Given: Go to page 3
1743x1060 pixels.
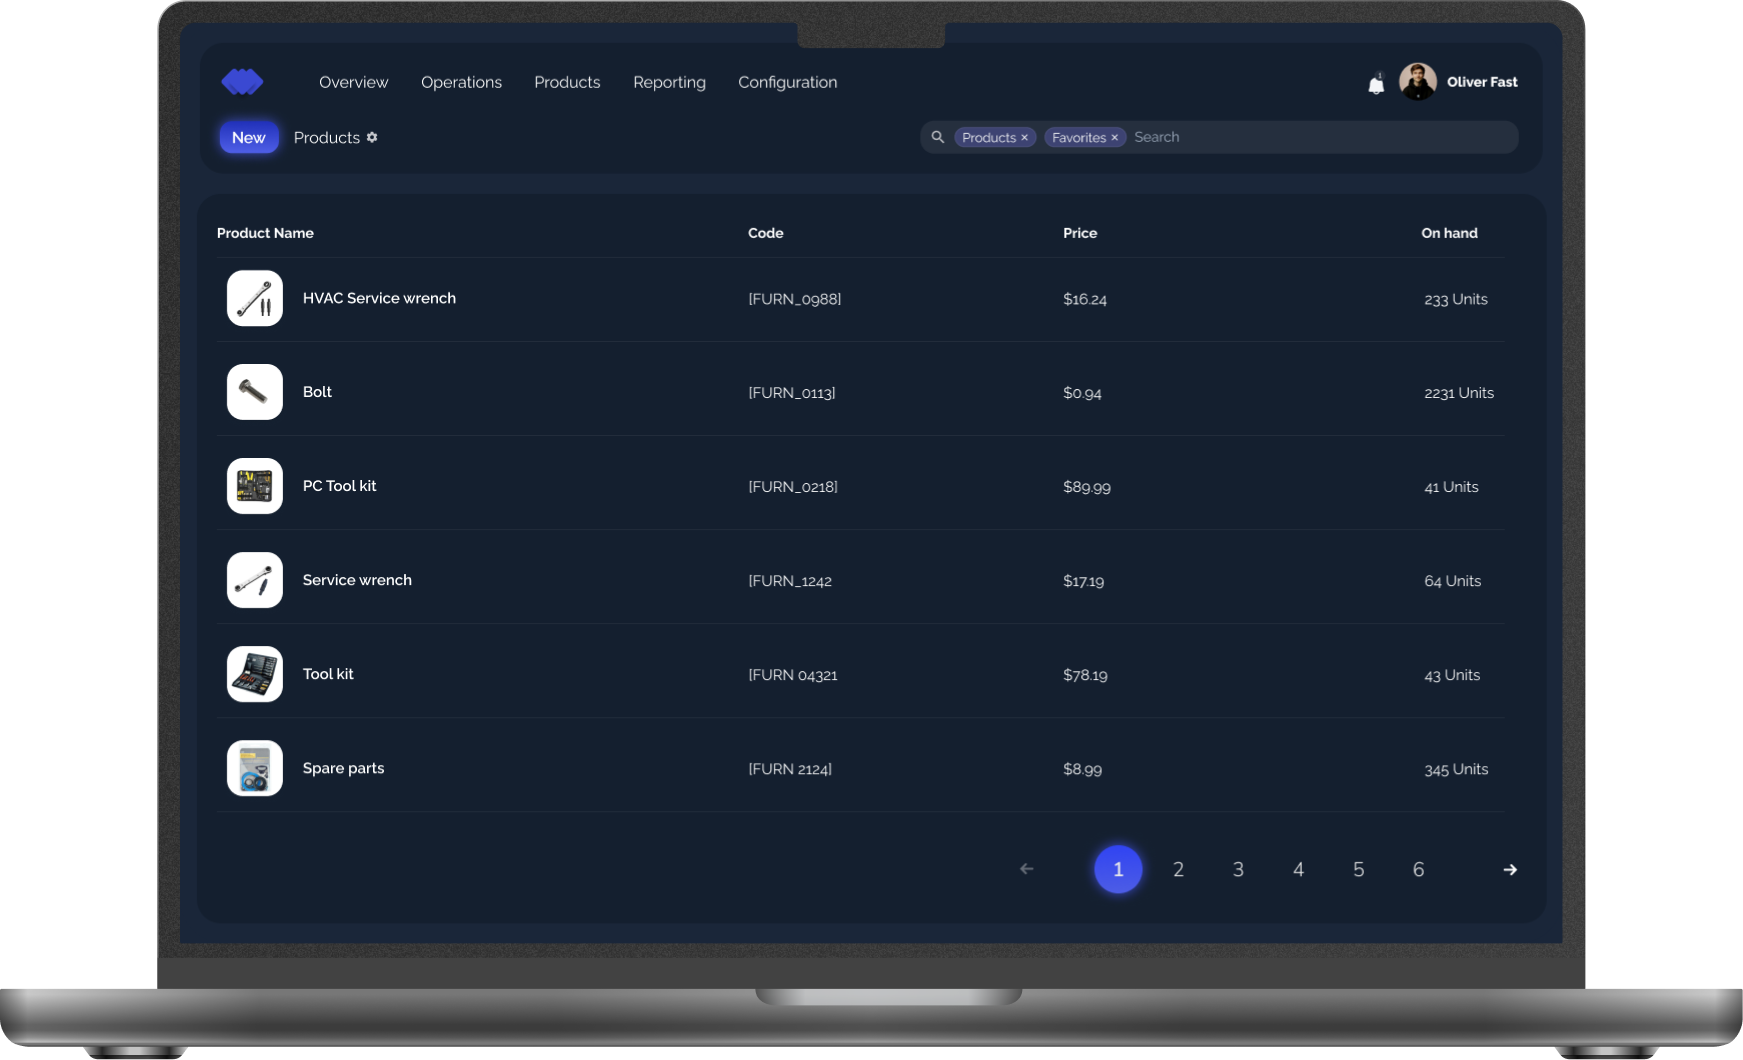Looking at the screenshot, I should click(1238, 869).
